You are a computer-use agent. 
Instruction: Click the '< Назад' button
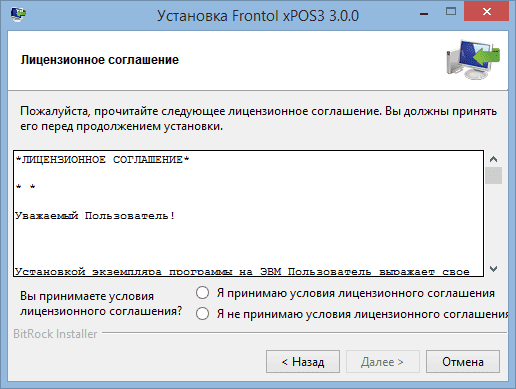pos(303,361)
